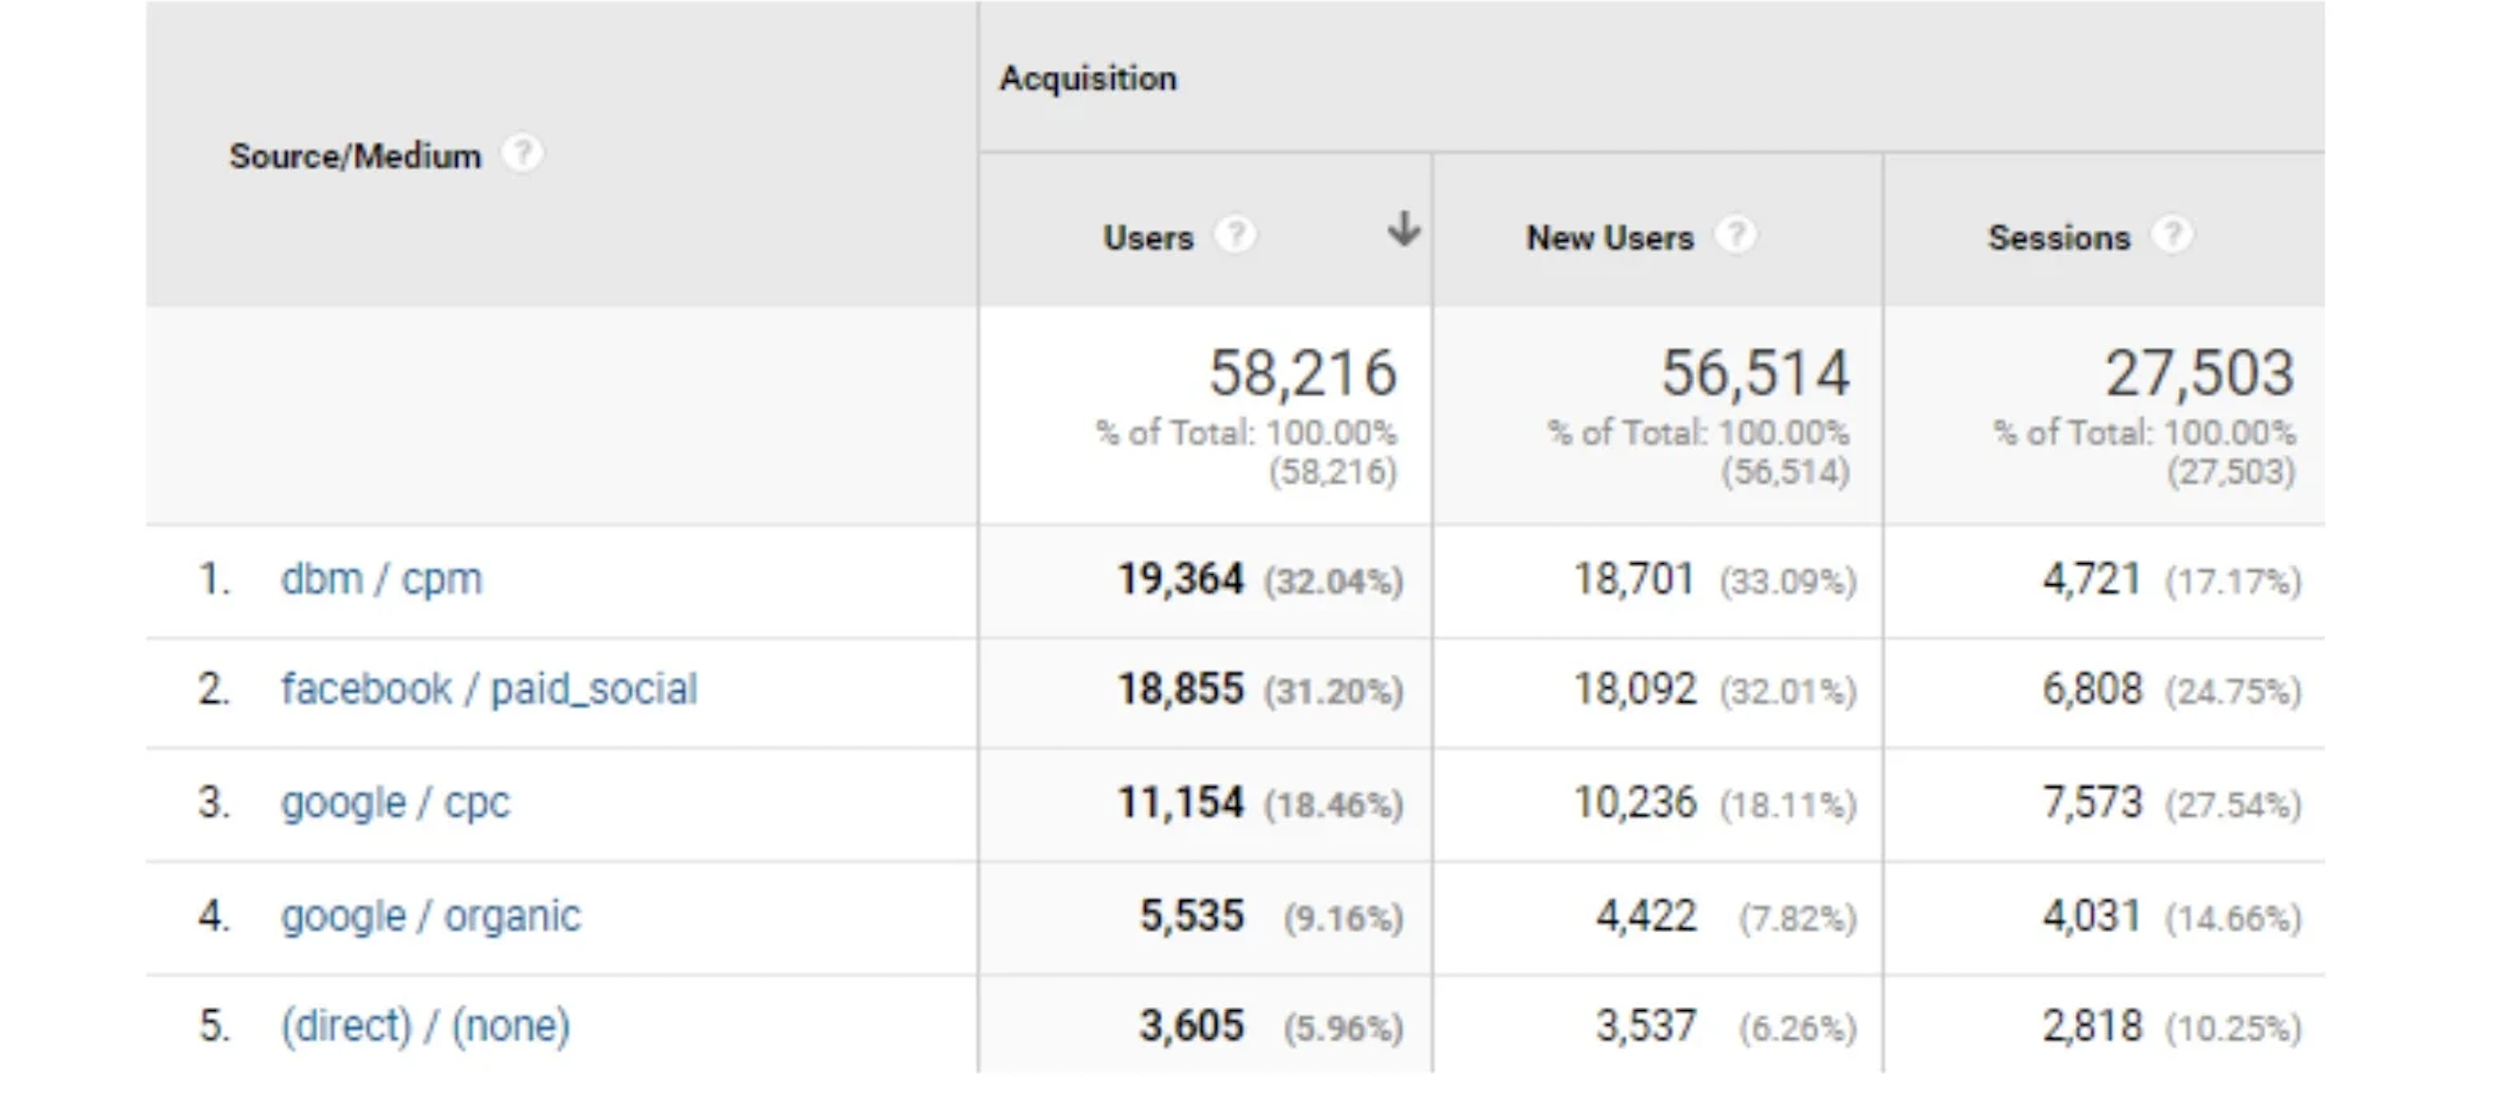Open the google / organic source link

(x=430, y=916)
